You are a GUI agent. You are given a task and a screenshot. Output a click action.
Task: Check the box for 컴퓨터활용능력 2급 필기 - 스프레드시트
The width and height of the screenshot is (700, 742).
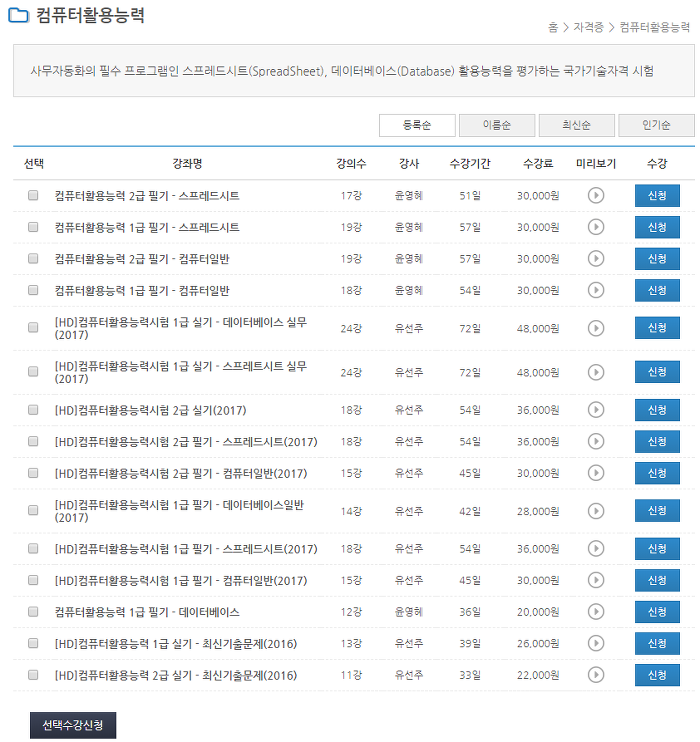pos(33,195)
